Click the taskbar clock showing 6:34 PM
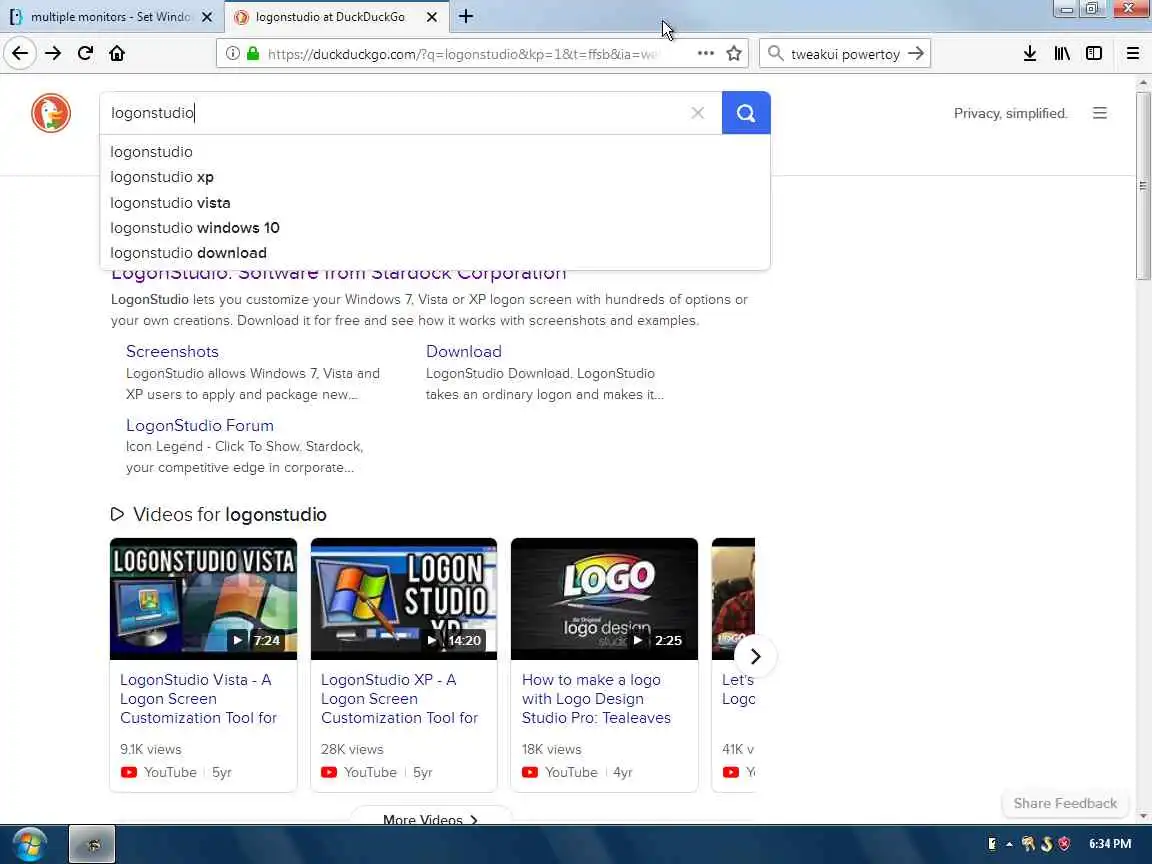The width and height of the screenshot is (1152, 864). pos(1109,844)
